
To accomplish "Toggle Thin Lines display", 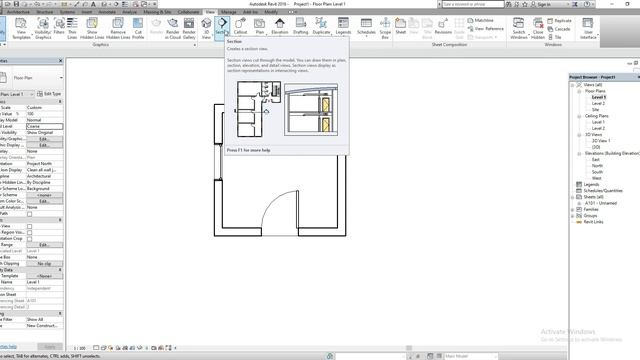I will pyautogui.click(x=72, y=28).
